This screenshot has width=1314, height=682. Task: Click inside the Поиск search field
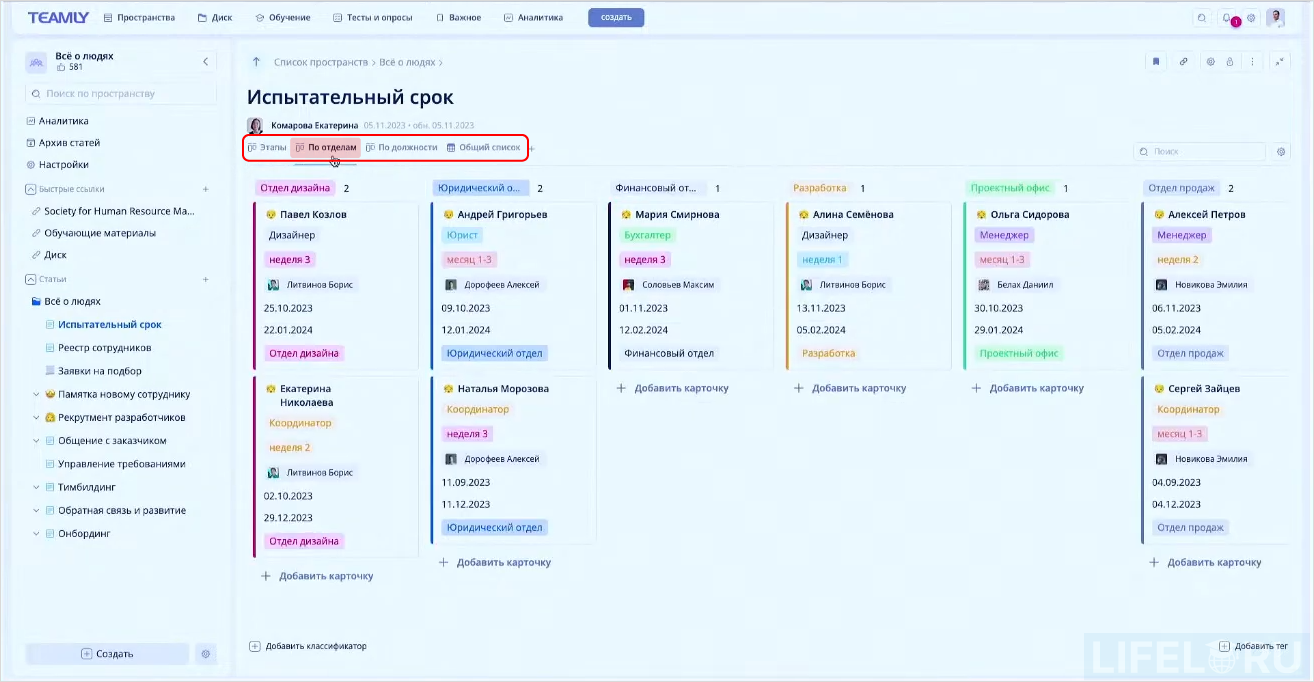pyautogui.click(x=1199, y=151)
